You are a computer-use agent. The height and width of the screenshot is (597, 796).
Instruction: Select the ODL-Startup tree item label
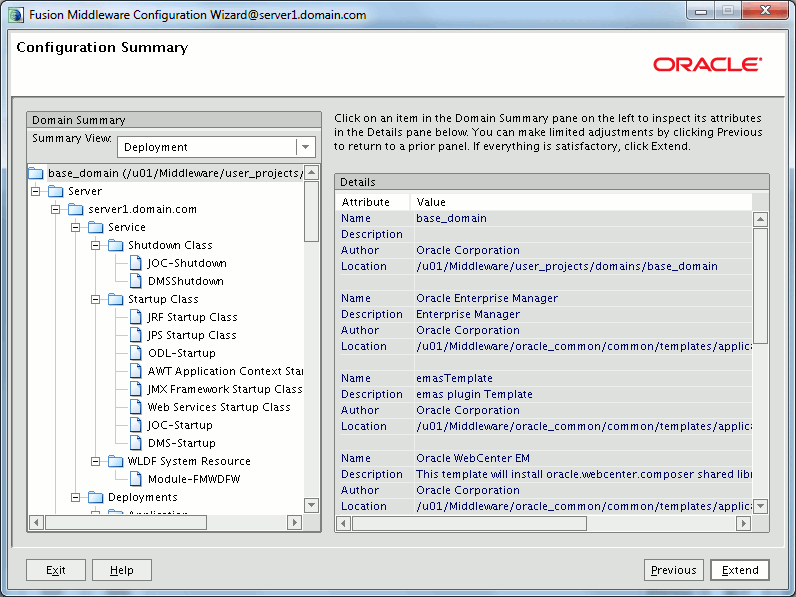coord(182,353)
